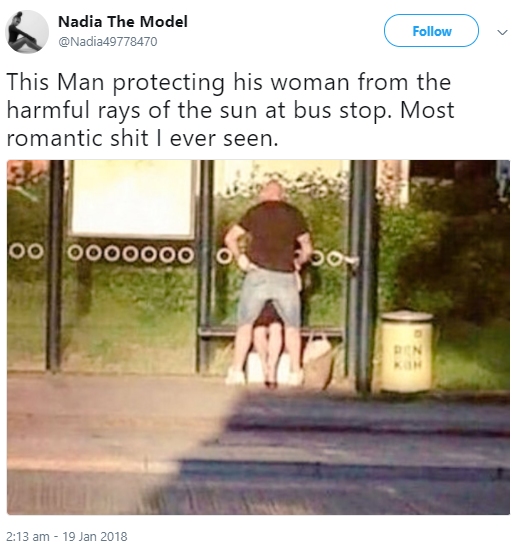Viewport: 520px width, 549px height.
Task: Expand the tweet options chevron menu
Action: pos(502,32)
